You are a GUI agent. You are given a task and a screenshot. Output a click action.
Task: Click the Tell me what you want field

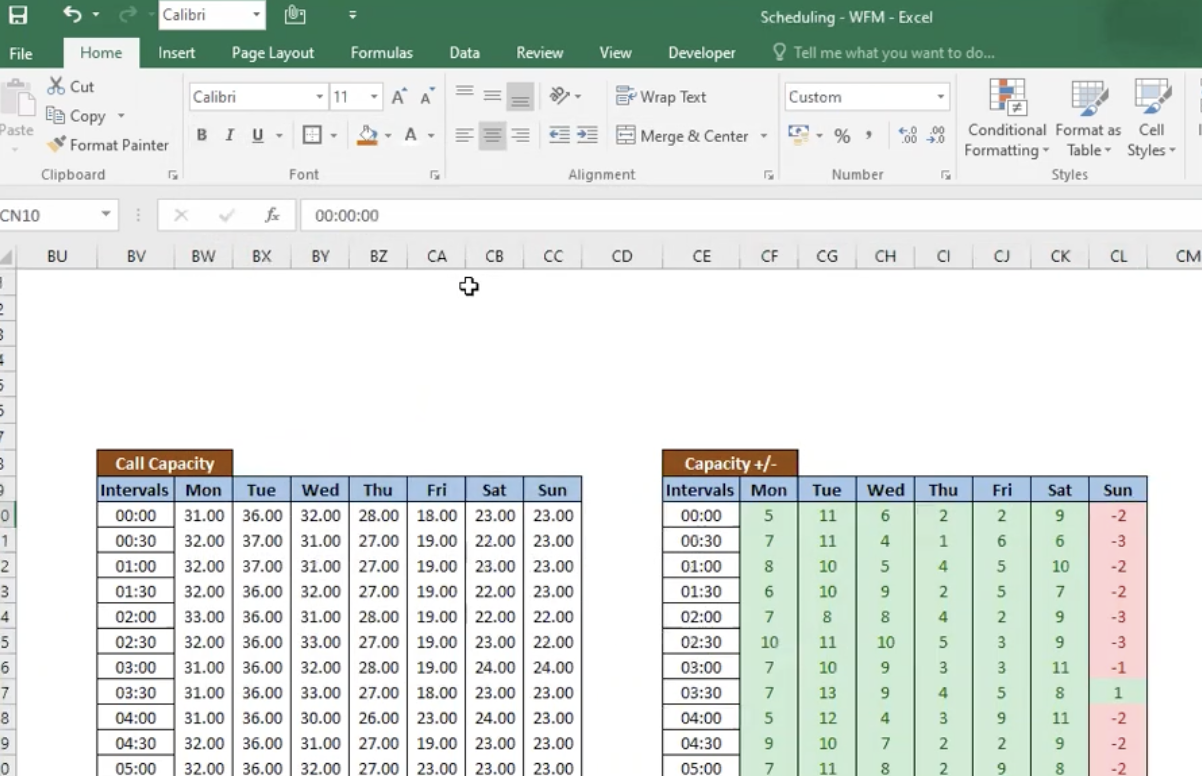(893, 53)
